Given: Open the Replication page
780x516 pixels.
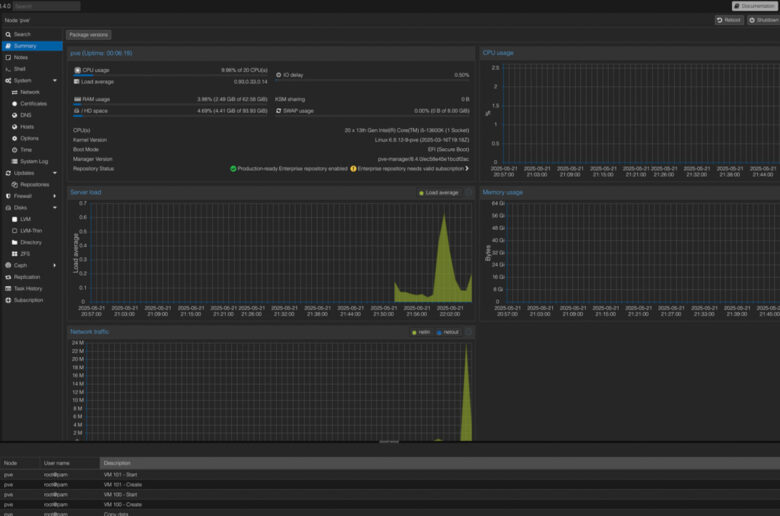Looking at the screenshot, I should coord(27,277).
